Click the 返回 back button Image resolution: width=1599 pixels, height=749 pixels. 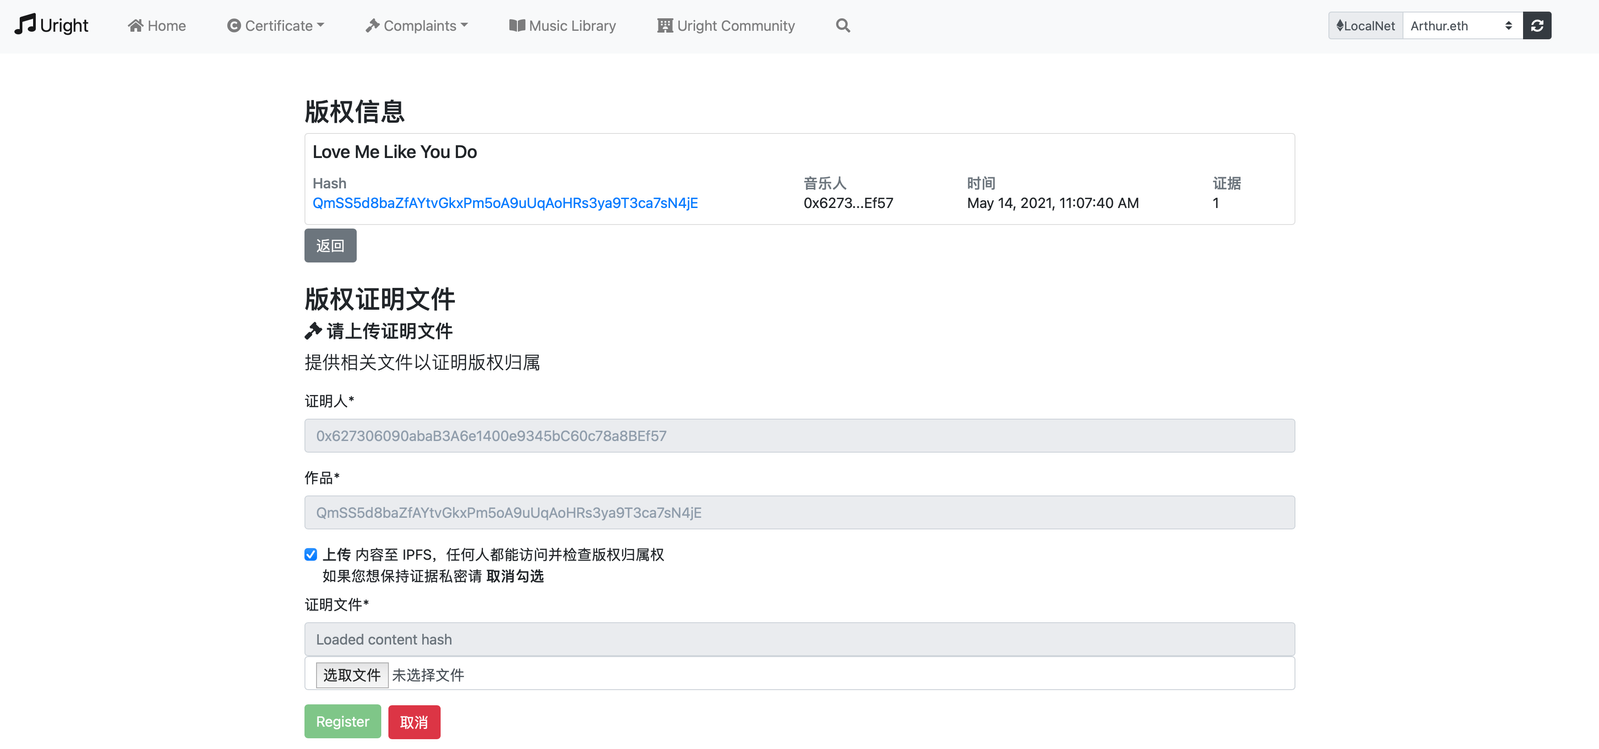tap(330, 245)
